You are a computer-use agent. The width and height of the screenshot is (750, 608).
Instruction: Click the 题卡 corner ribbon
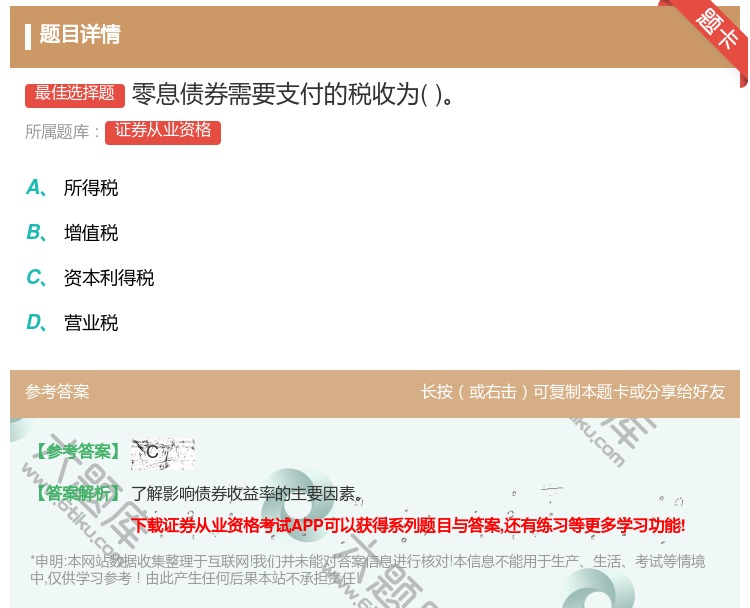pyautogui.click(x=713, y=36)
